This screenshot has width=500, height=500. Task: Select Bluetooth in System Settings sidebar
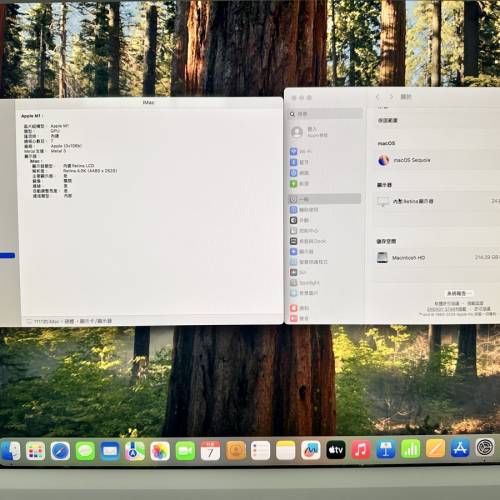click(x=325, y=162)
